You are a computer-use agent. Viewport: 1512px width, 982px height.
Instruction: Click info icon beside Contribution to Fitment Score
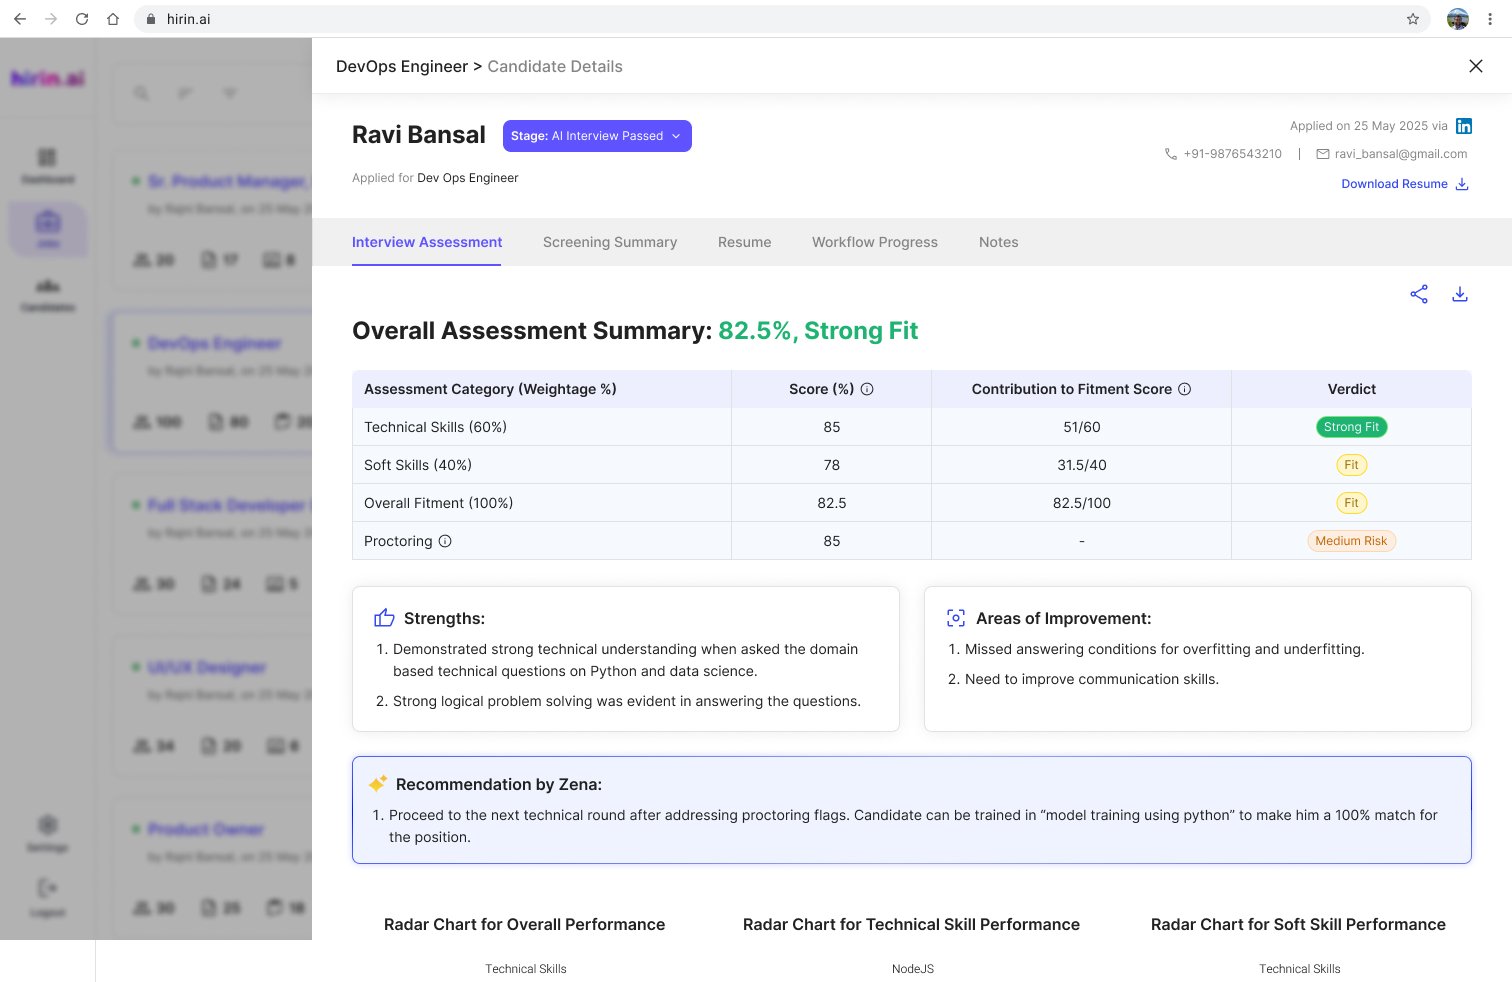pyautogui.click(x=1184, y=389)
